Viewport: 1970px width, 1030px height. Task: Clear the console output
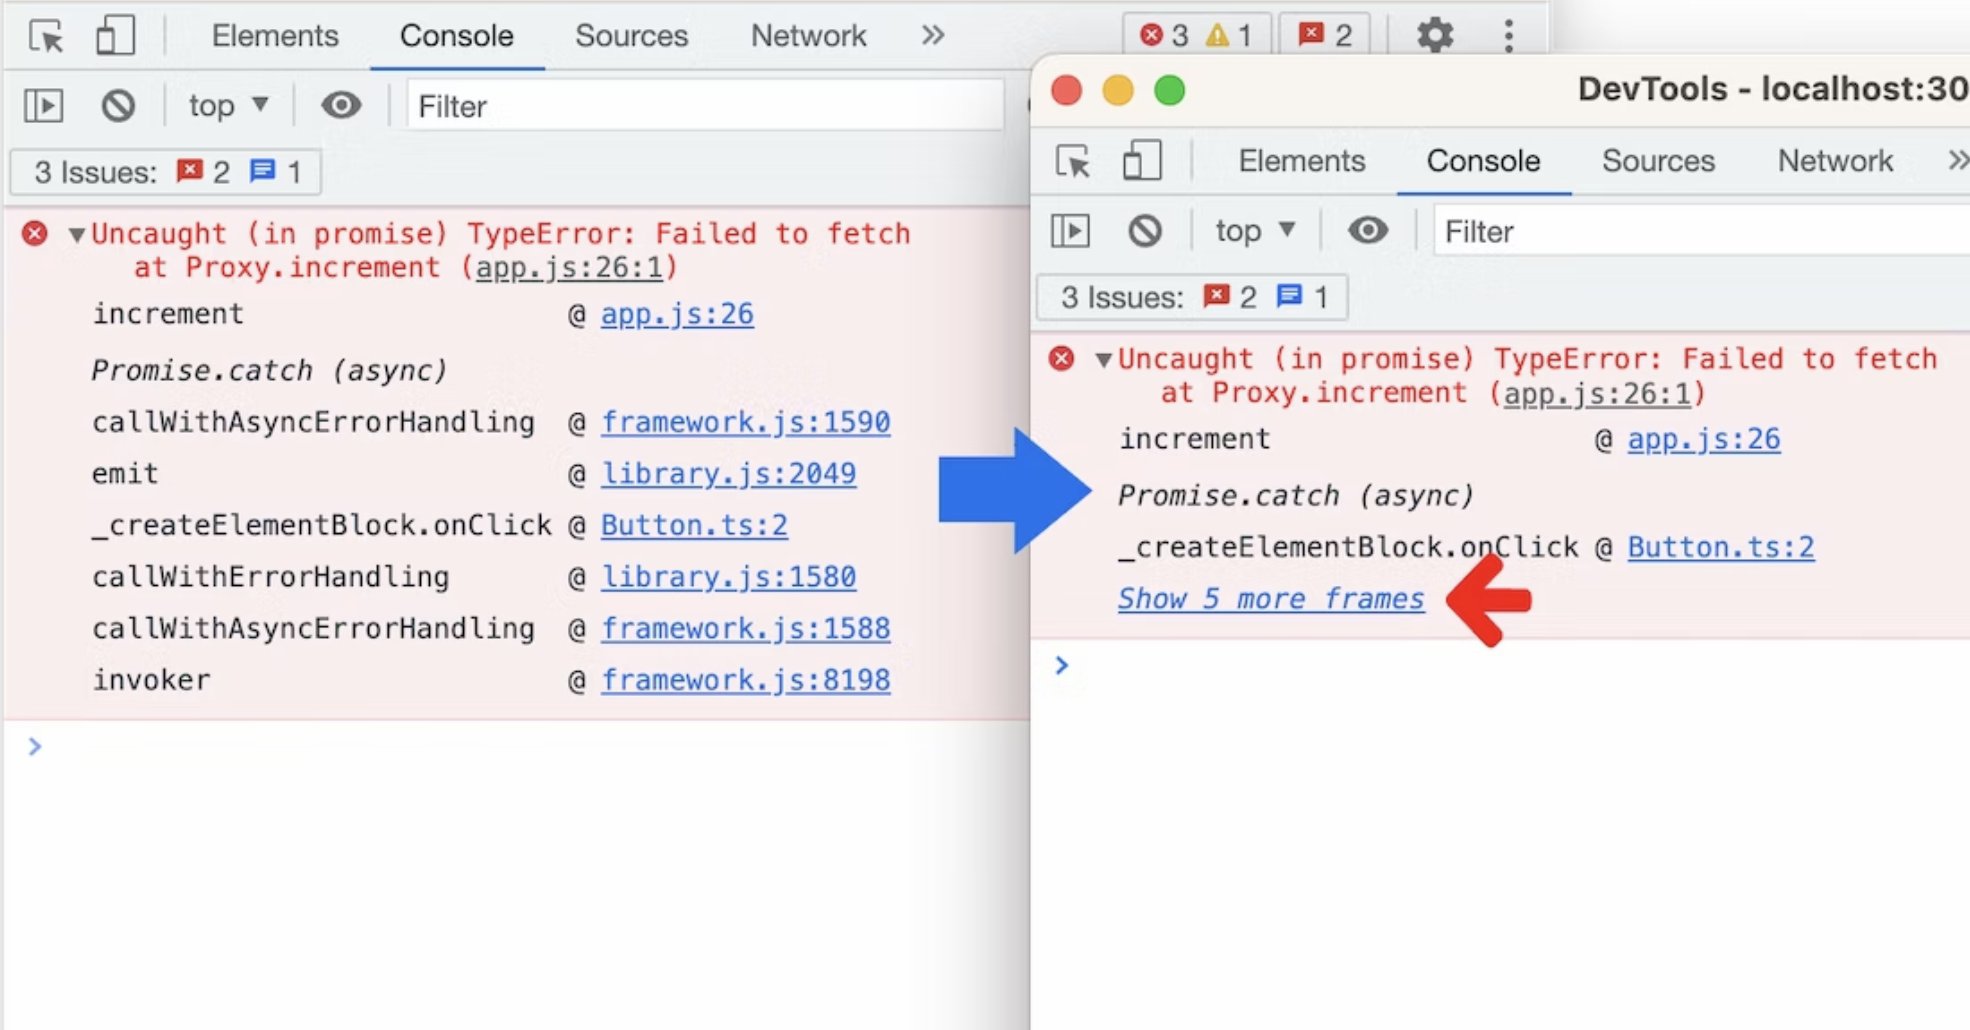coord(117,105)
